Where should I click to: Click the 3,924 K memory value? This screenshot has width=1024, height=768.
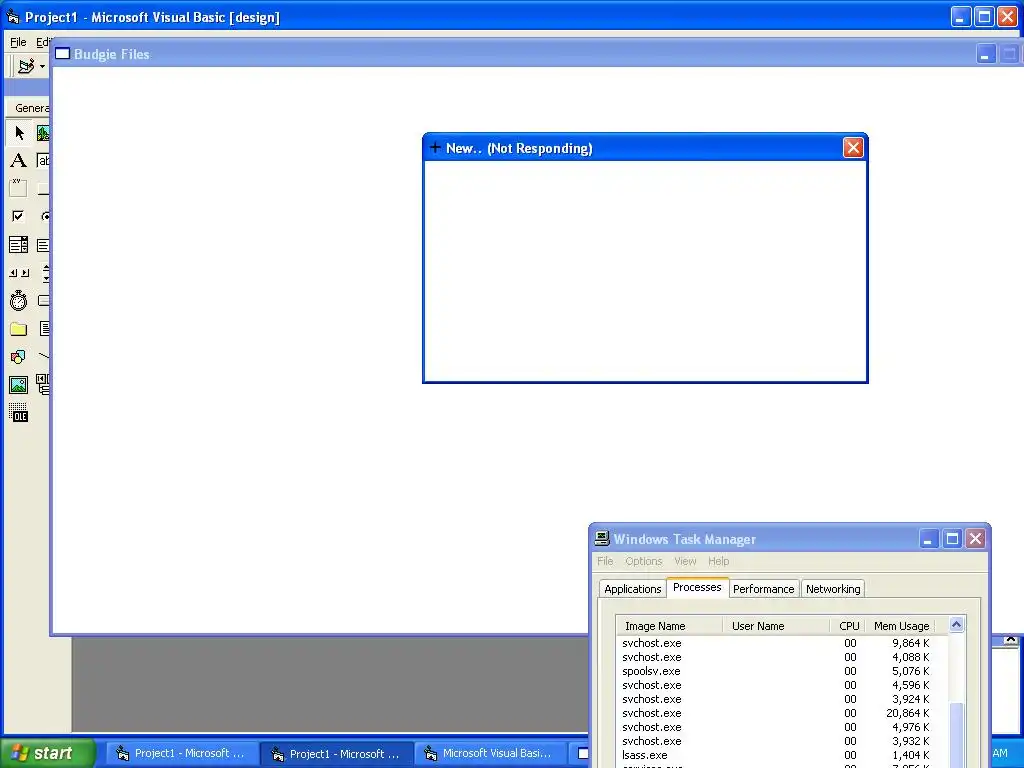910,699
